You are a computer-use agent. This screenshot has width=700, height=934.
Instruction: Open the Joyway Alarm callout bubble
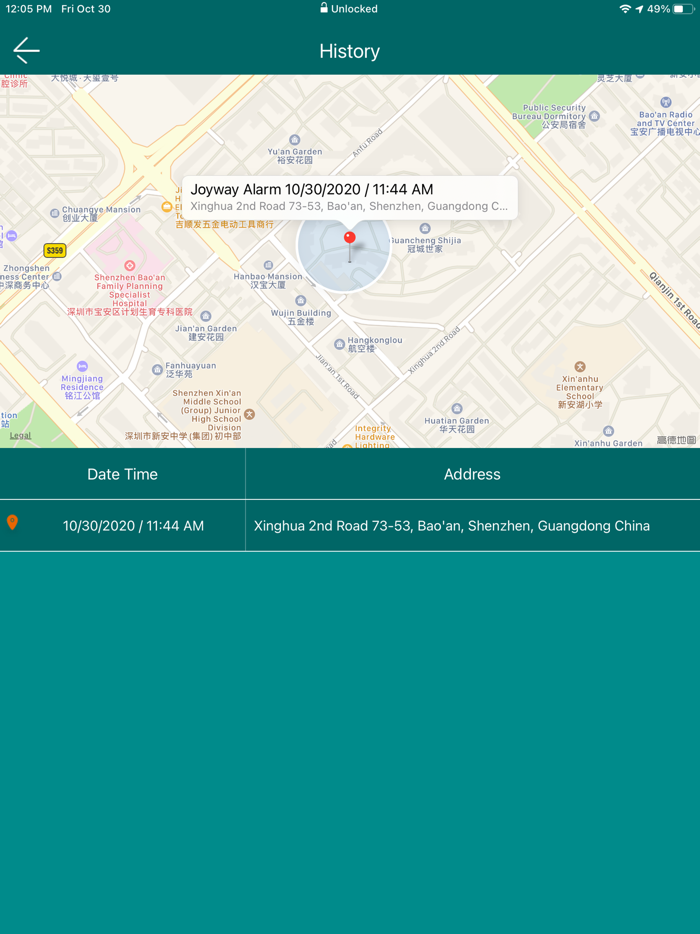click(x=349, y=198)
